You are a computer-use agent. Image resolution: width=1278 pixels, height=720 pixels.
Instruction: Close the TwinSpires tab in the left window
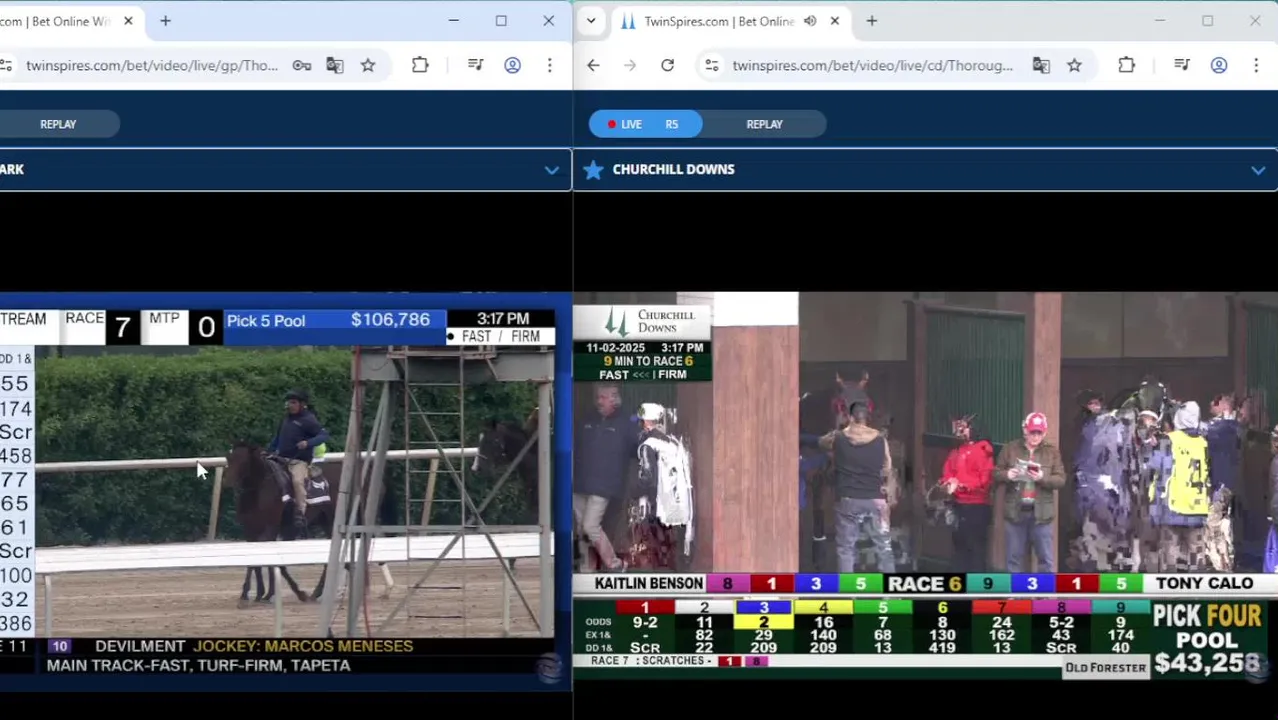[128, 21]
